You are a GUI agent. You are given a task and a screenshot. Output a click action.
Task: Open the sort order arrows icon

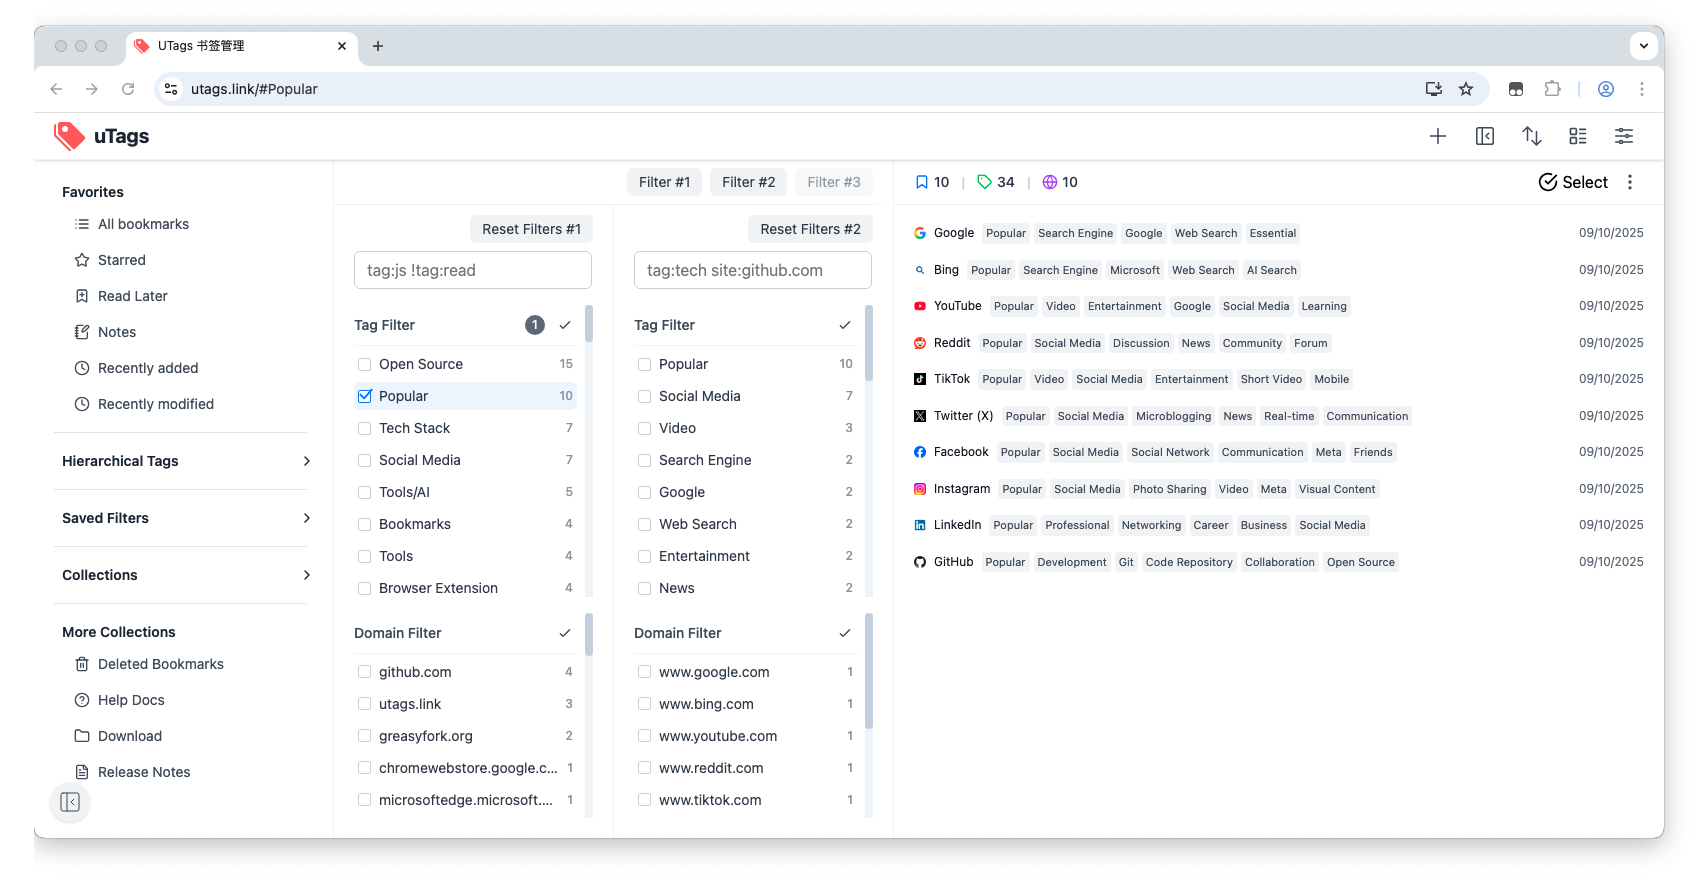click(1531, 136)
